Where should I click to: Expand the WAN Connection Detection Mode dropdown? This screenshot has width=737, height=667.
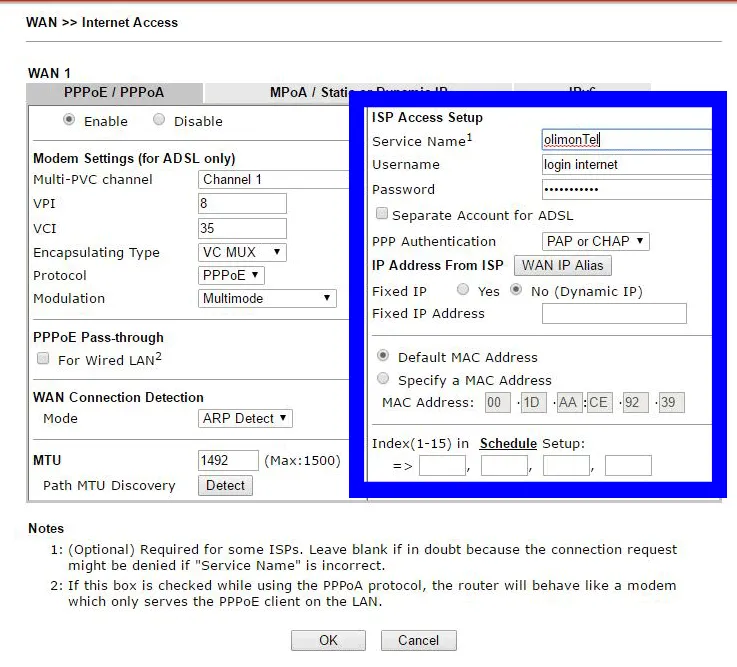pyautogui.click(x=245, y=418)
